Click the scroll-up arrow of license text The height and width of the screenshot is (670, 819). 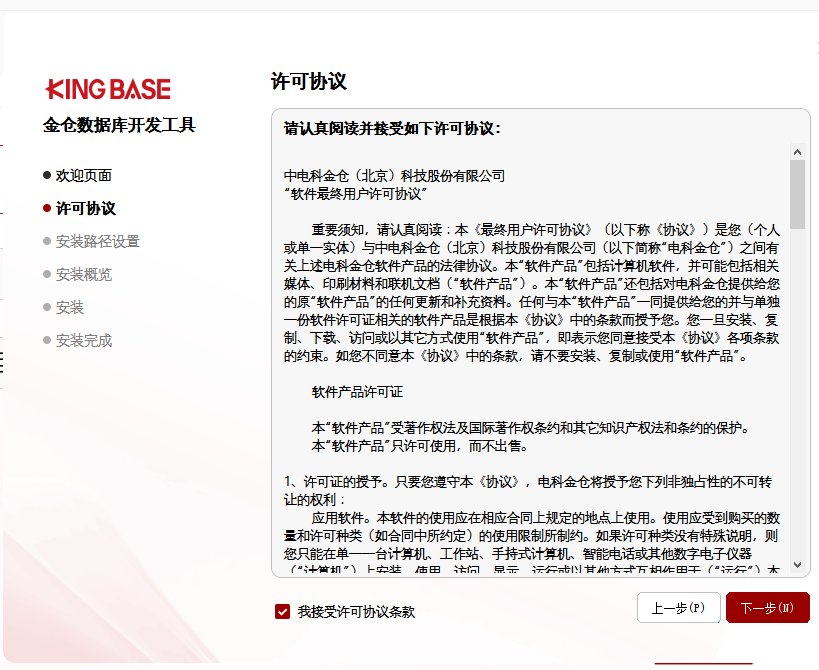pos(797,152)
